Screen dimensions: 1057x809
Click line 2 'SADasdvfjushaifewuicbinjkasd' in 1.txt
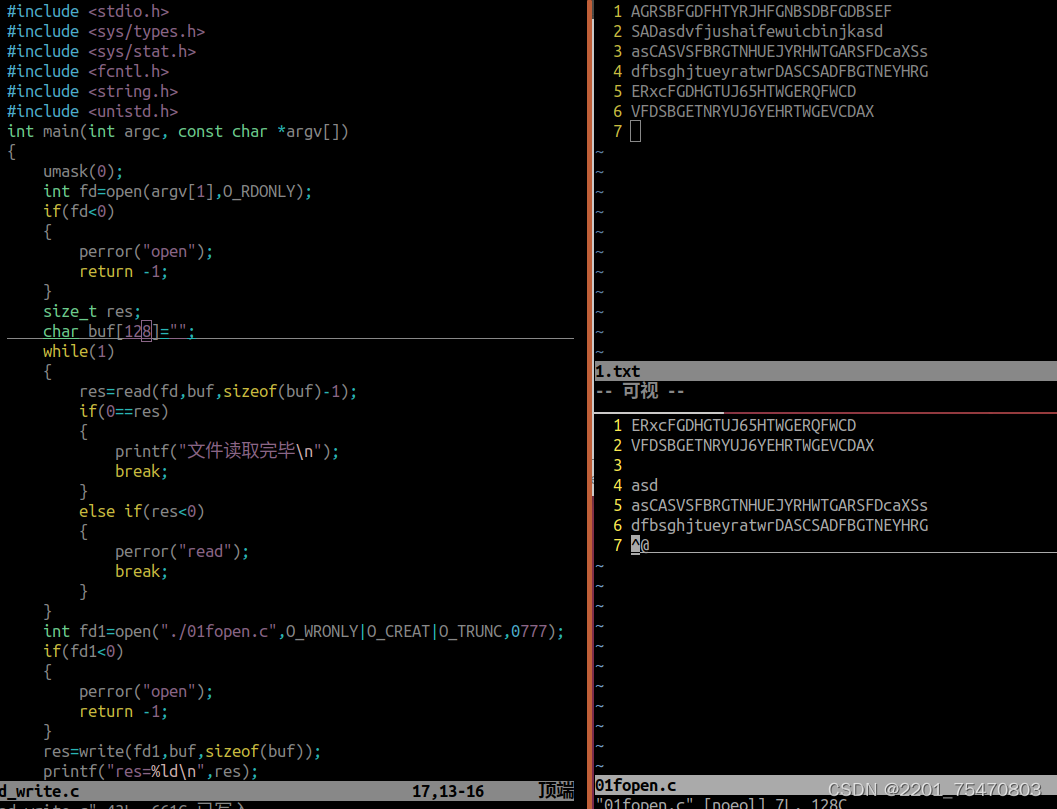[x=757, y=32]
